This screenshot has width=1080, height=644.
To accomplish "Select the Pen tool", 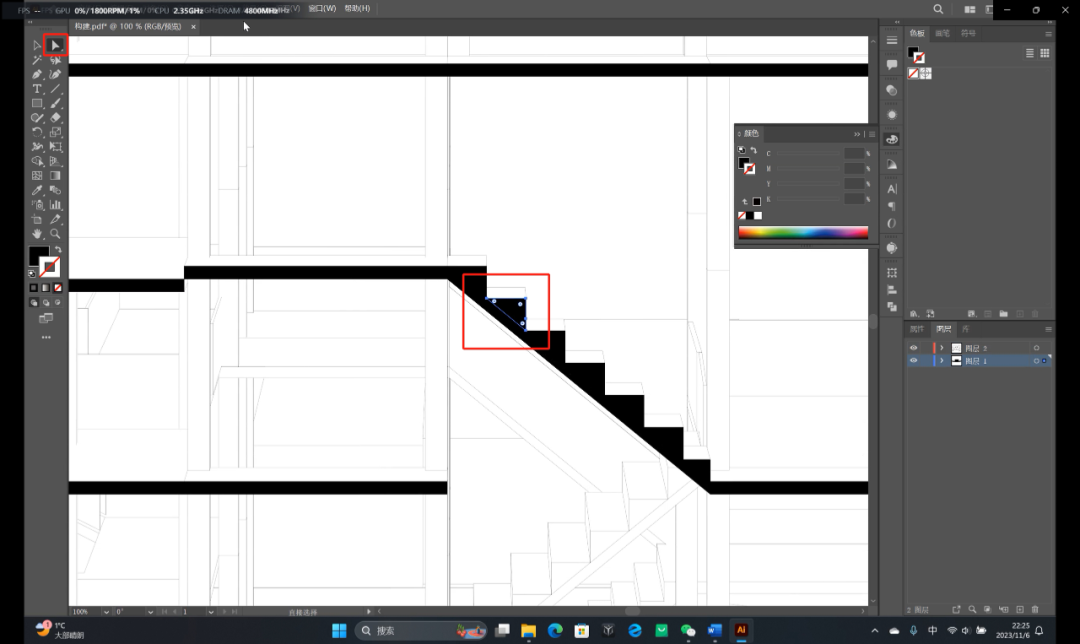I will [x=37, y=74].
